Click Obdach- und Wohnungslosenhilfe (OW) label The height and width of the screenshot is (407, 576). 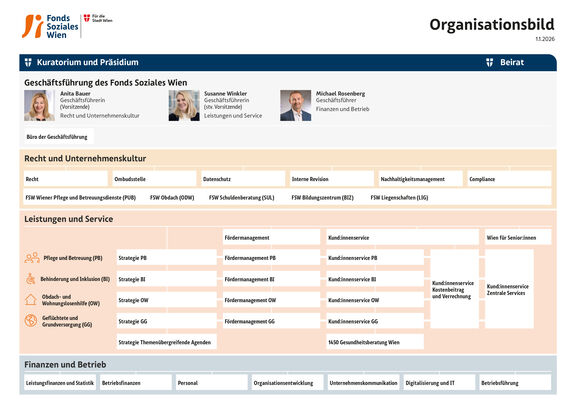71,300
